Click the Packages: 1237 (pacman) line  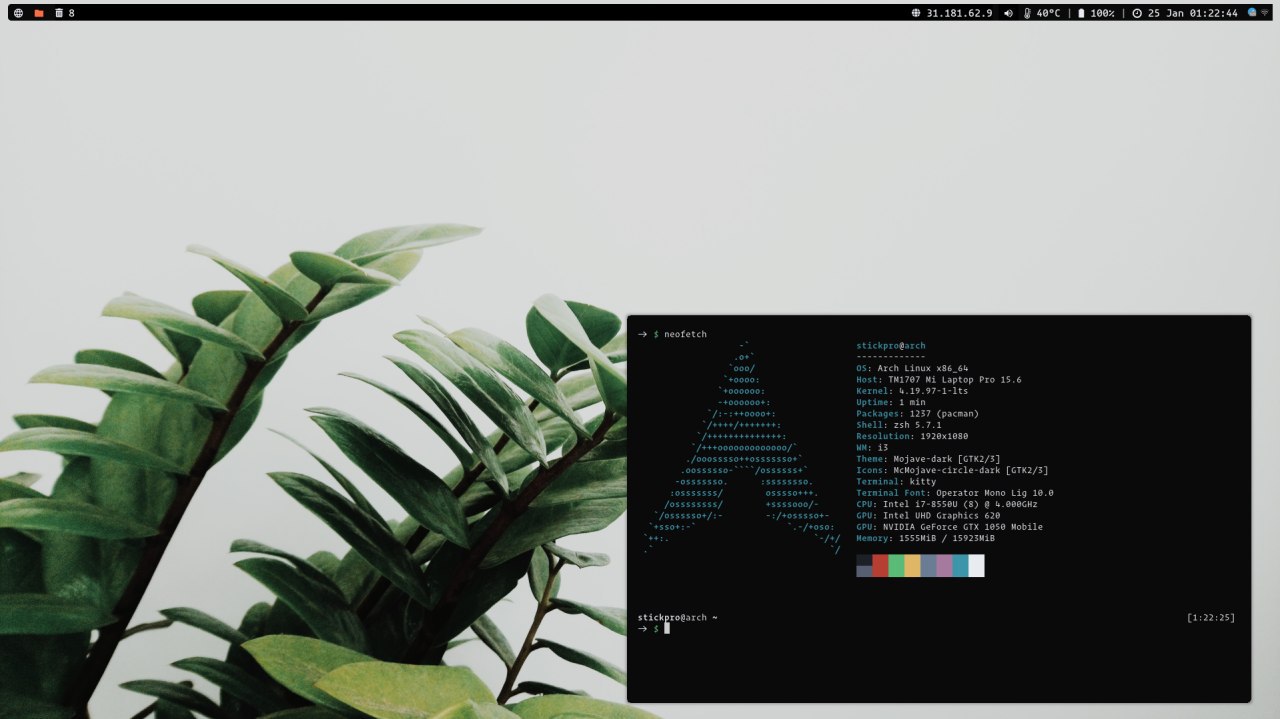[917, 413]
